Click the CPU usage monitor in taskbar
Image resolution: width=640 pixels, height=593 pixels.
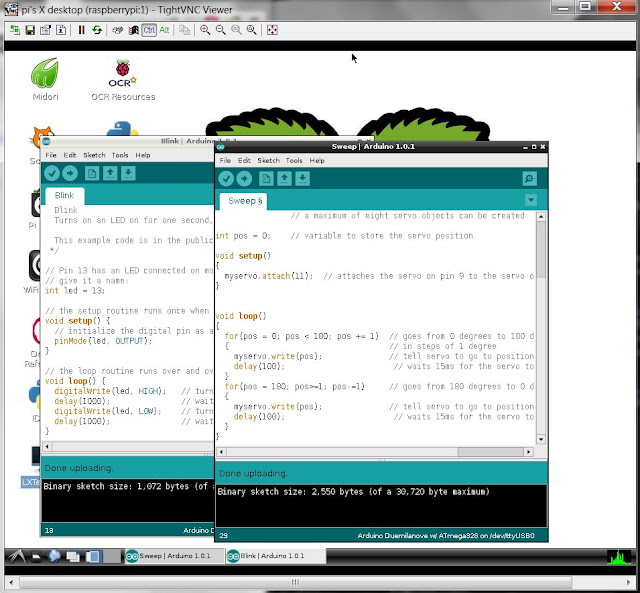(x=619, y=557)
